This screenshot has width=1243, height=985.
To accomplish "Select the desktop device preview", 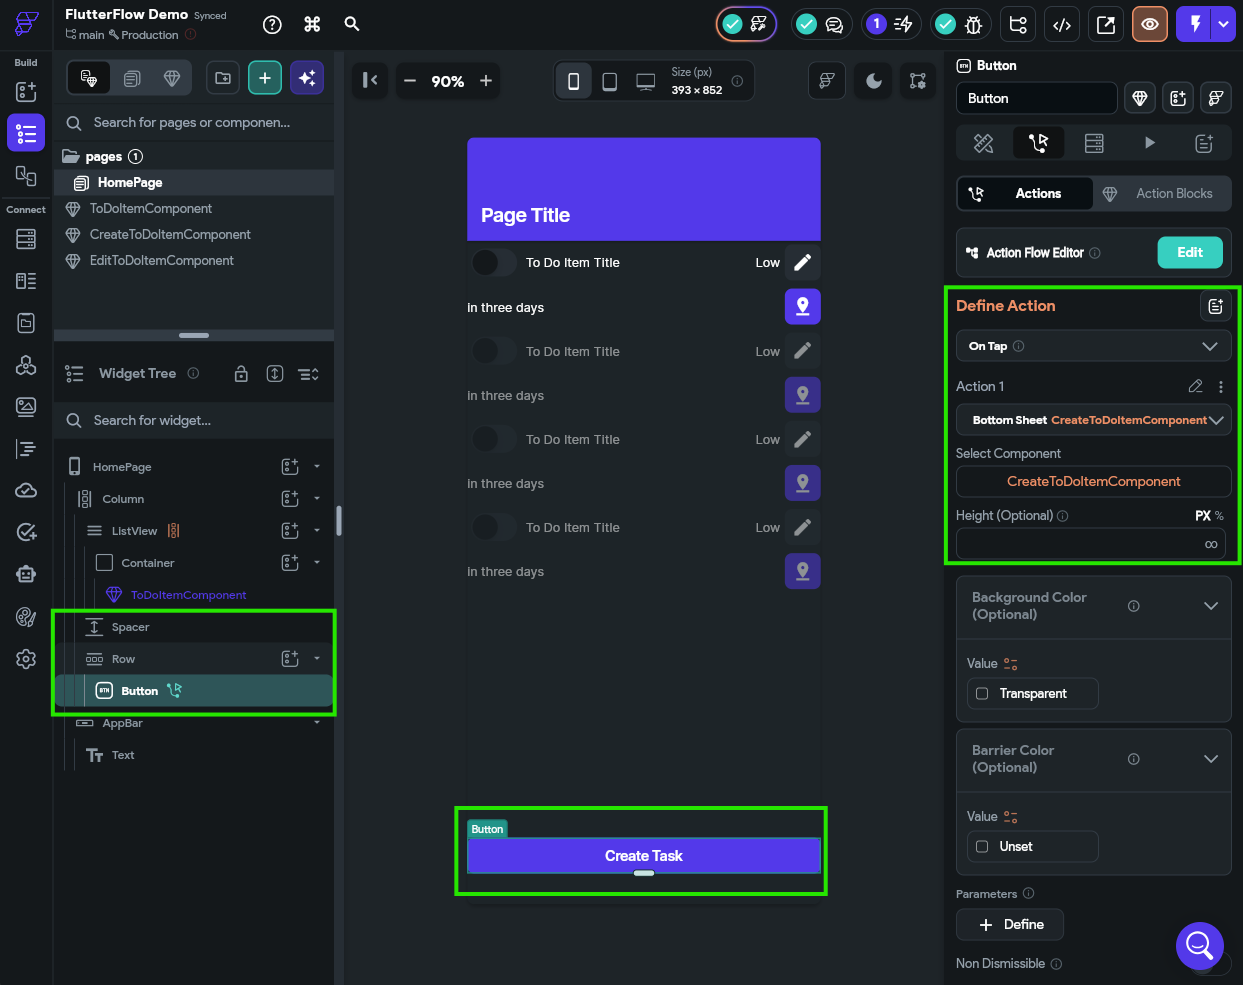I will click(x=646, y=81).
